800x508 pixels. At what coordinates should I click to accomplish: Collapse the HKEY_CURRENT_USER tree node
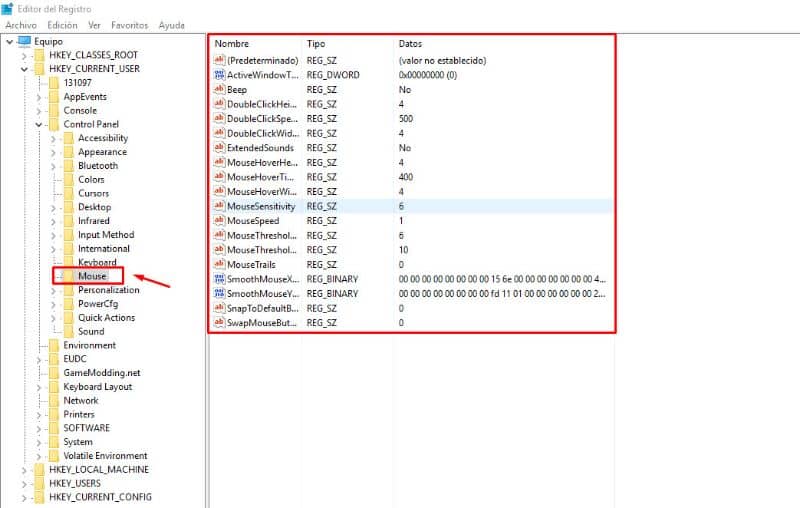[x=24, y=69]
